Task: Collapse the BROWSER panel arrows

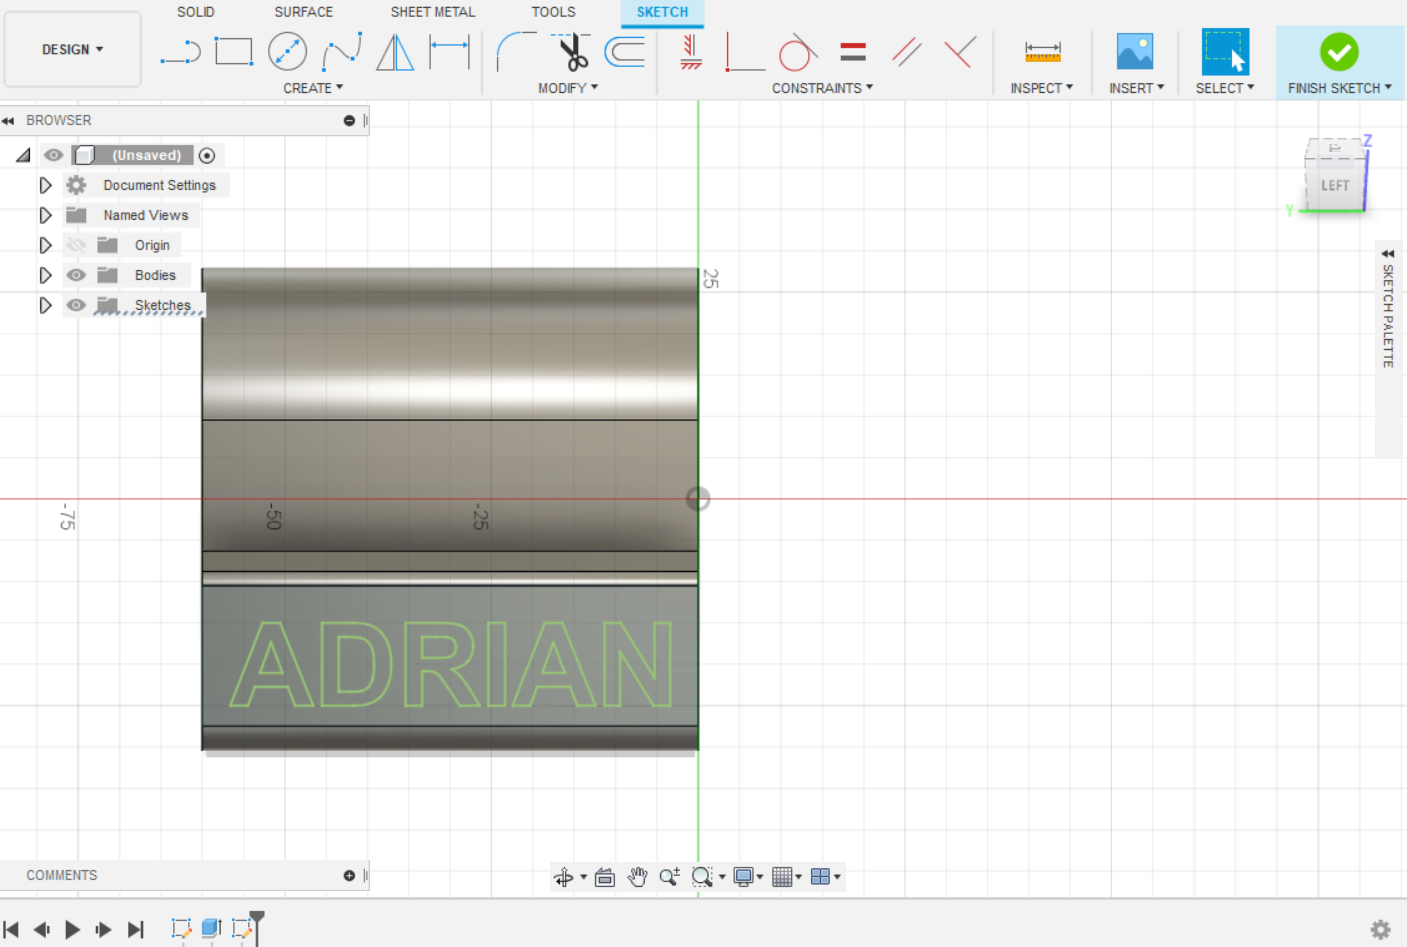Action: (x=8, y=120)
